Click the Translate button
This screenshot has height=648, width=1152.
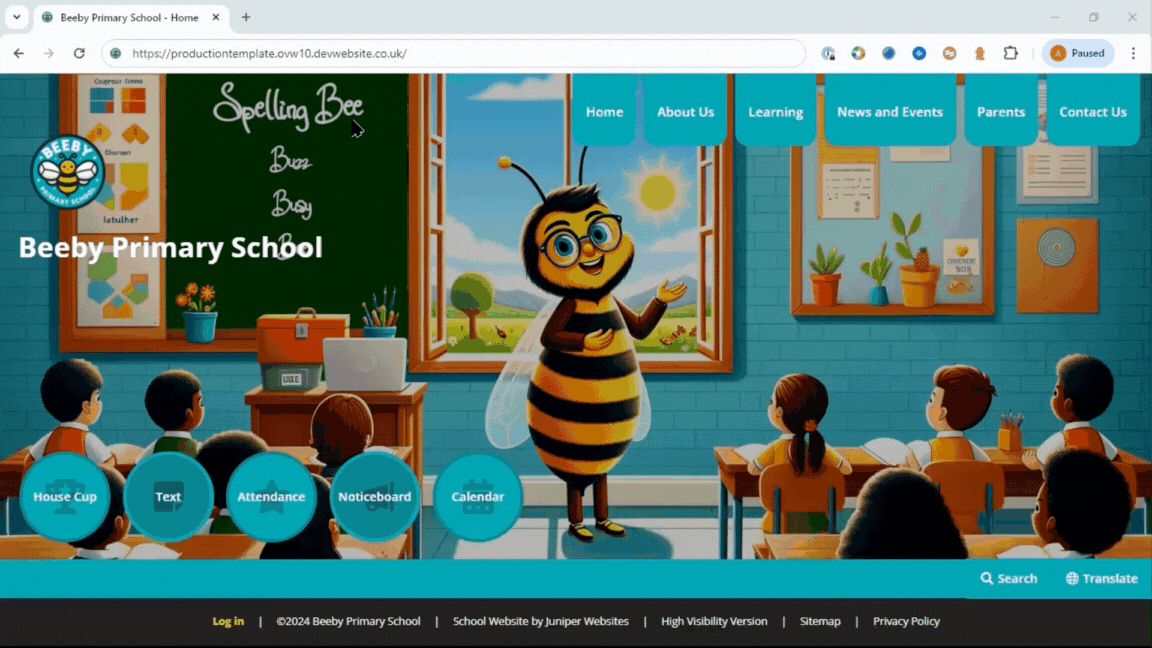(1101, 578)
